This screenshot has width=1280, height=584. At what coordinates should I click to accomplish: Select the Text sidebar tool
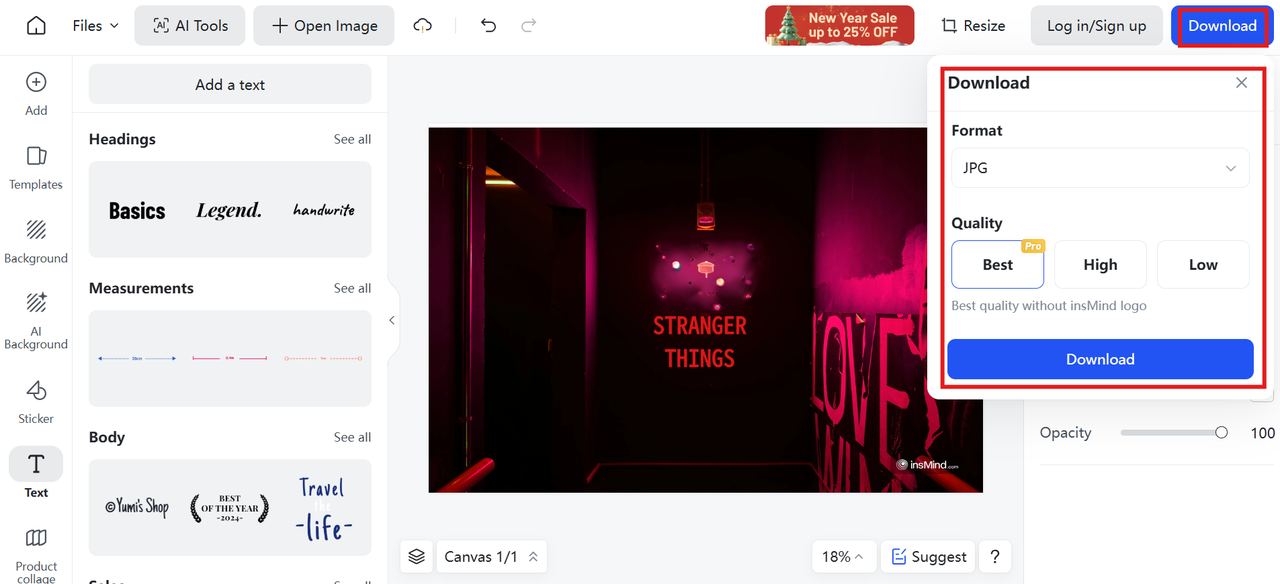point(36,473)
